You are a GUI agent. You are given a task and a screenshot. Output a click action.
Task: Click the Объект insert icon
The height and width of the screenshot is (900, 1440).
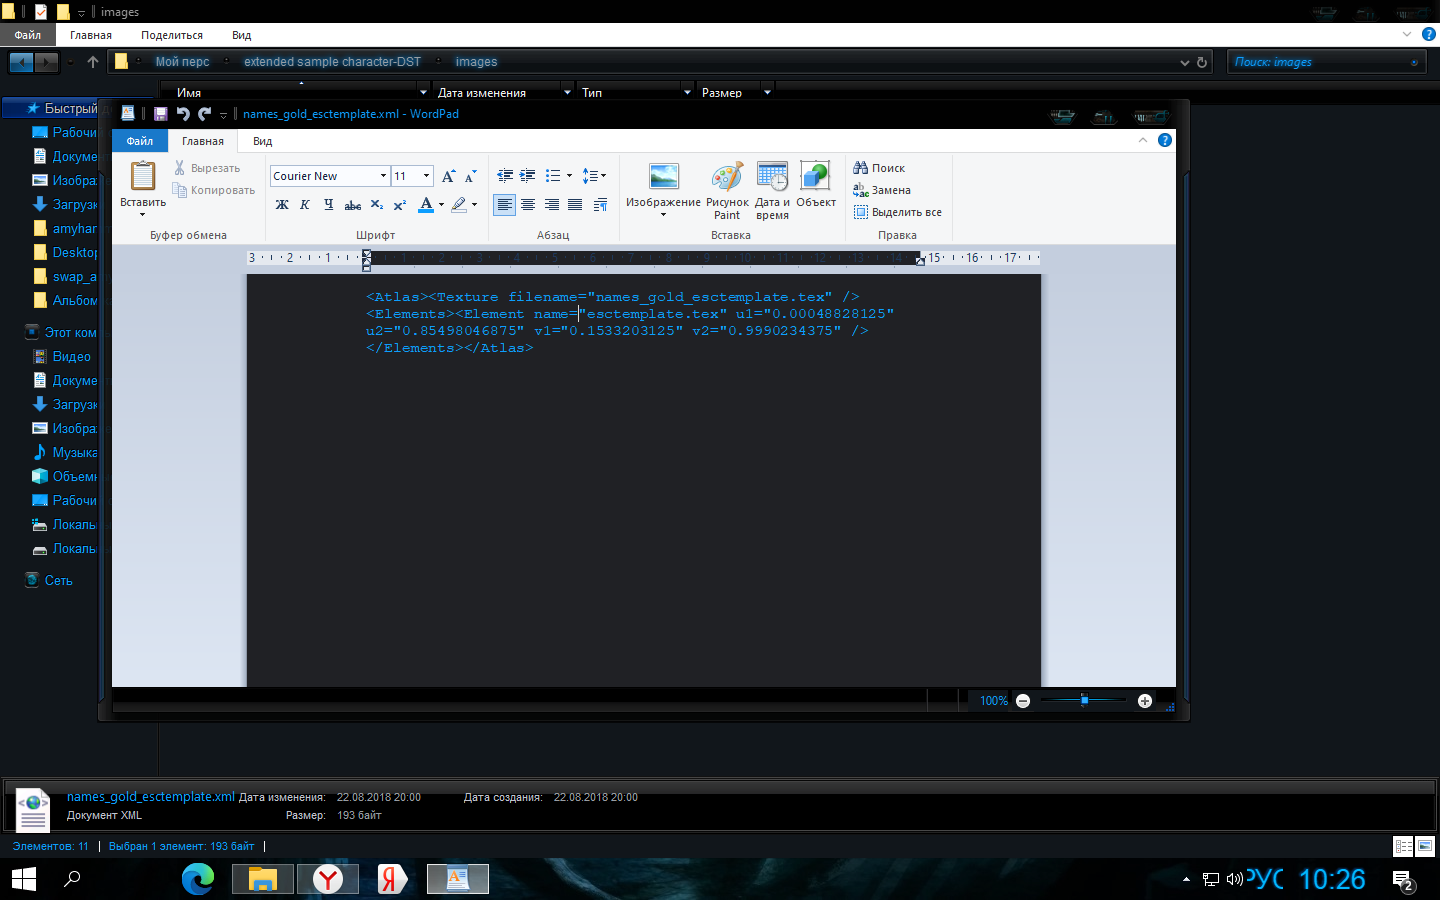[x=815, y=187]
